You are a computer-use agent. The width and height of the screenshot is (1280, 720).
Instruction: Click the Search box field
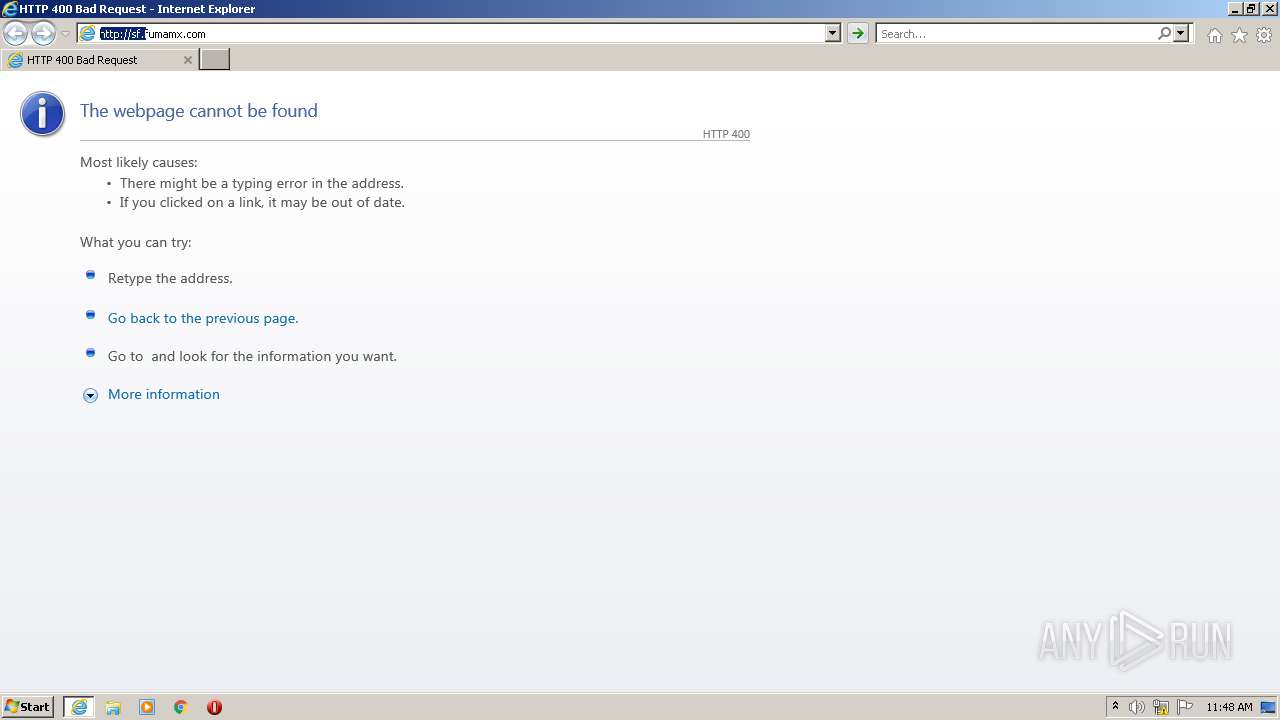click(1015, 34)
